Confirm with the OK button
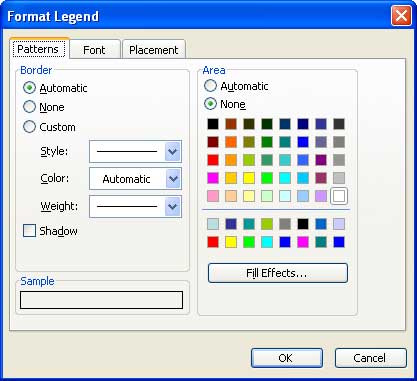The height and width of the screenshot is (381, 417). (287, 358)
